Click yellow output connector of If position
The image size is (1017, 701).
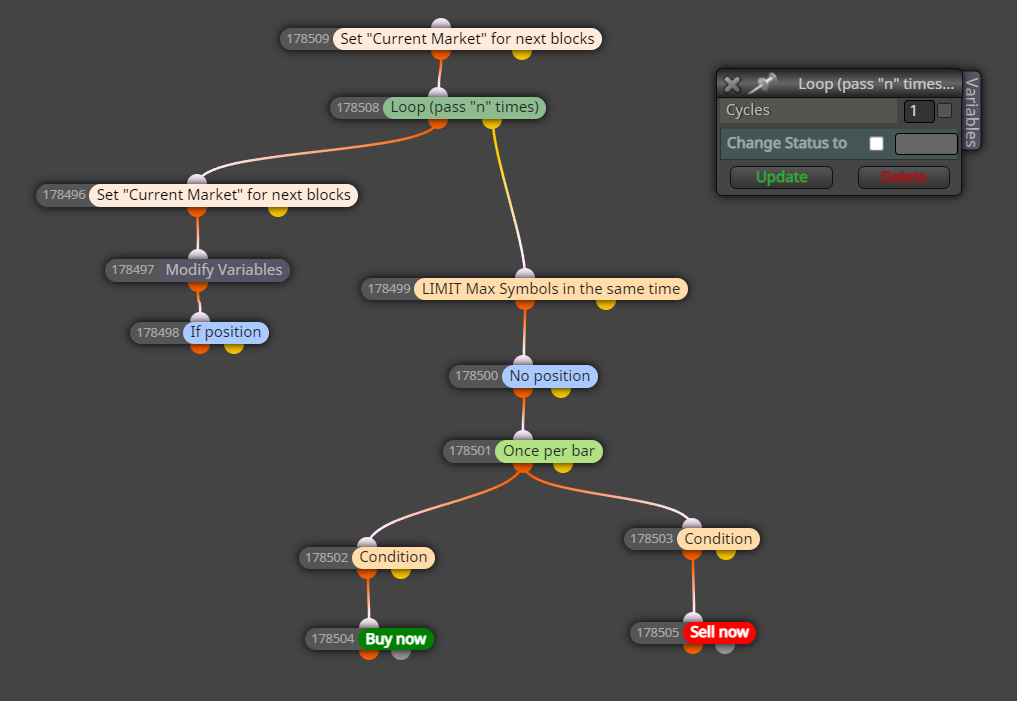point(233,346)
